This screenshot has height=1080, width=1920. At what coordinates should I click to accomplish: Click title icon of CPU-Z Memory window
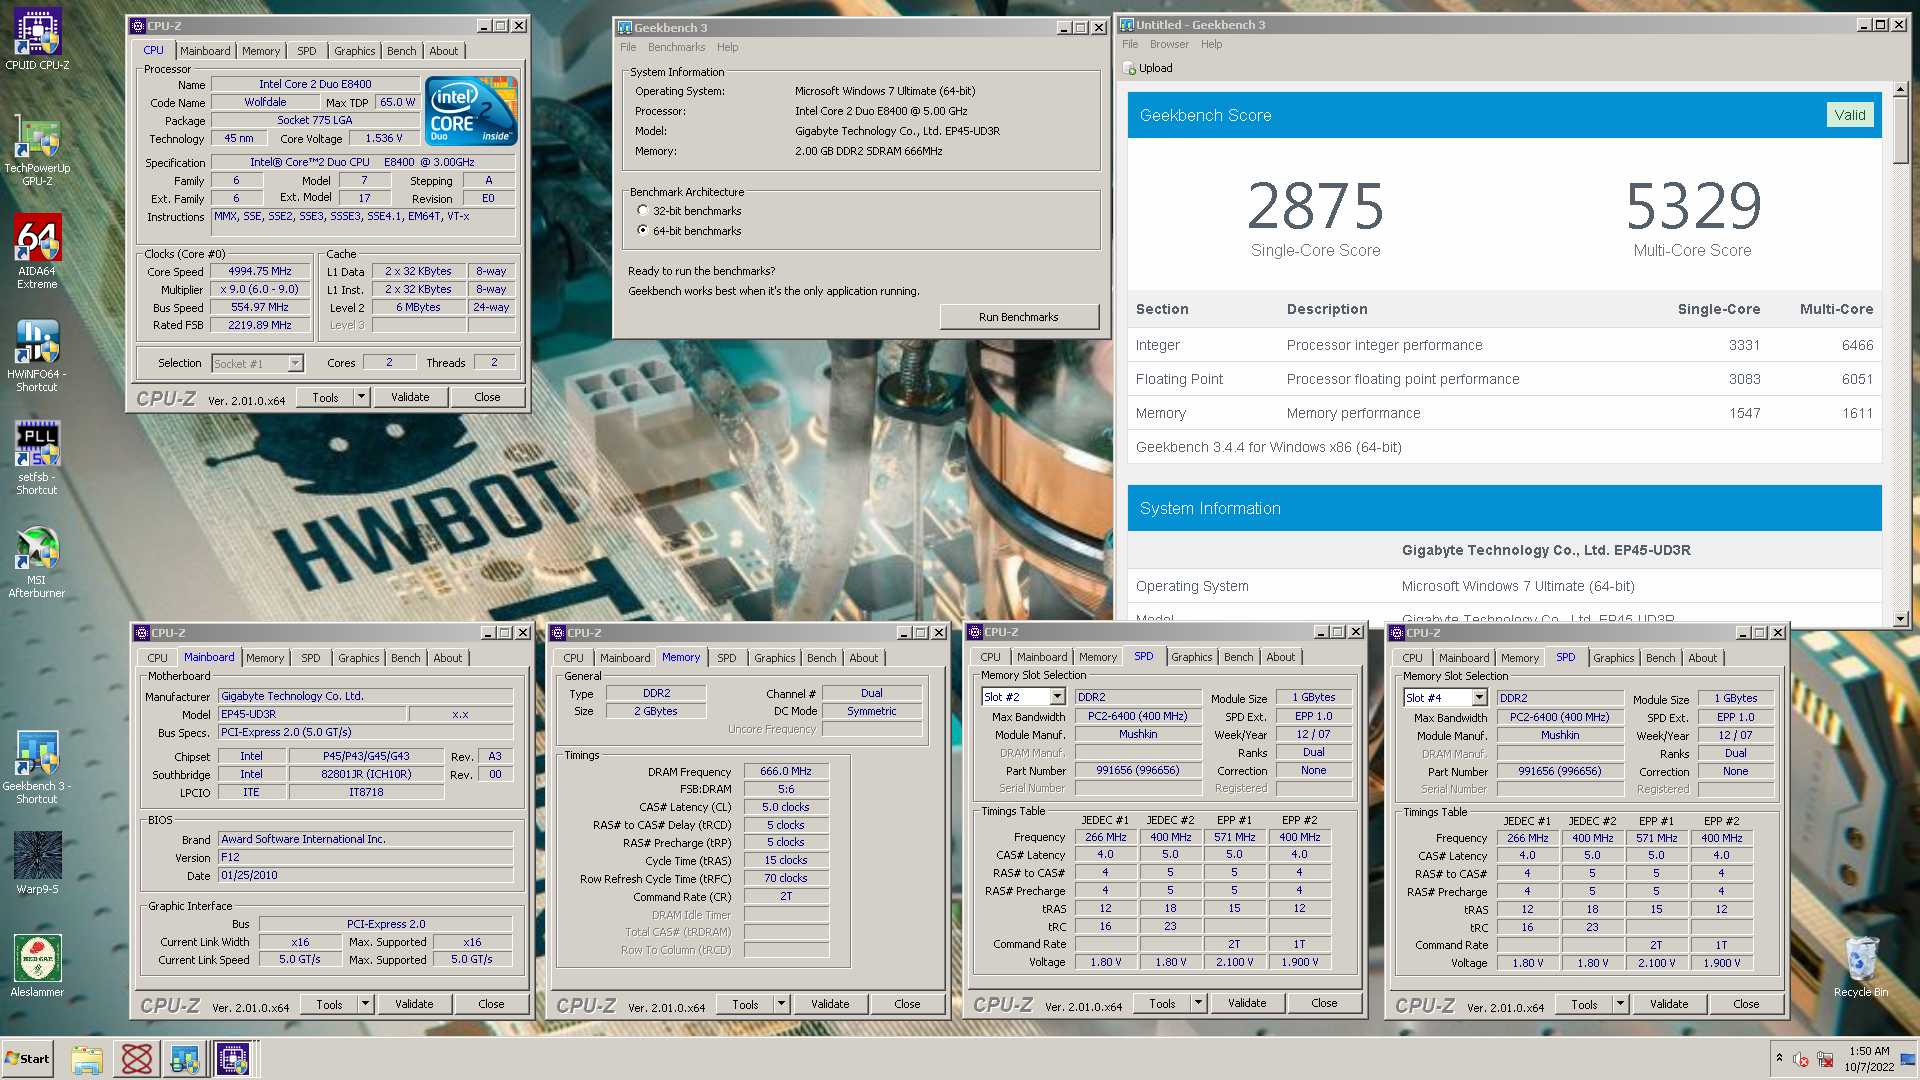pos(558,633)
